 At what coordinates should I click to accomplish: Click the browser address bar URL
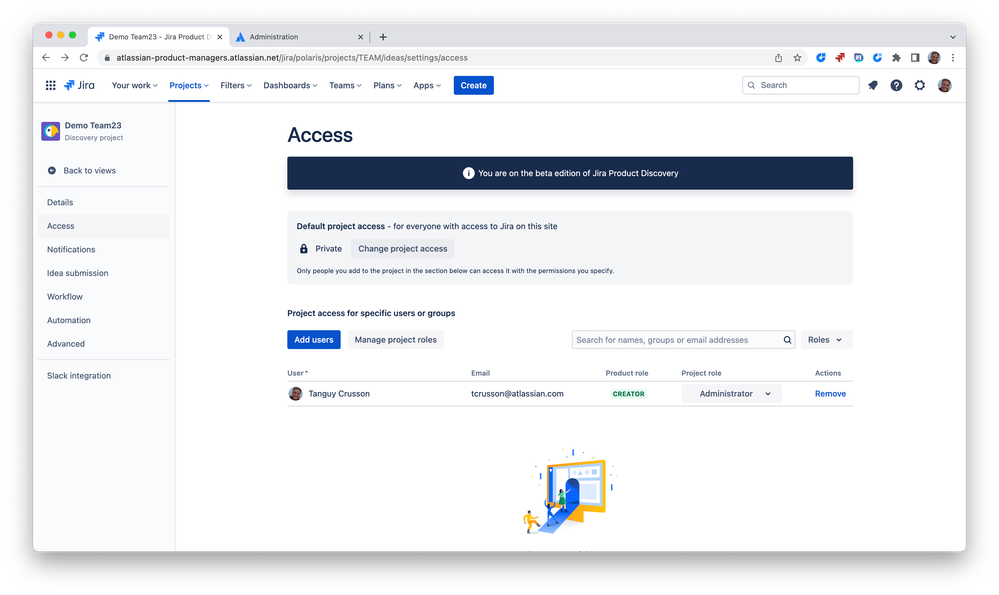292,58
